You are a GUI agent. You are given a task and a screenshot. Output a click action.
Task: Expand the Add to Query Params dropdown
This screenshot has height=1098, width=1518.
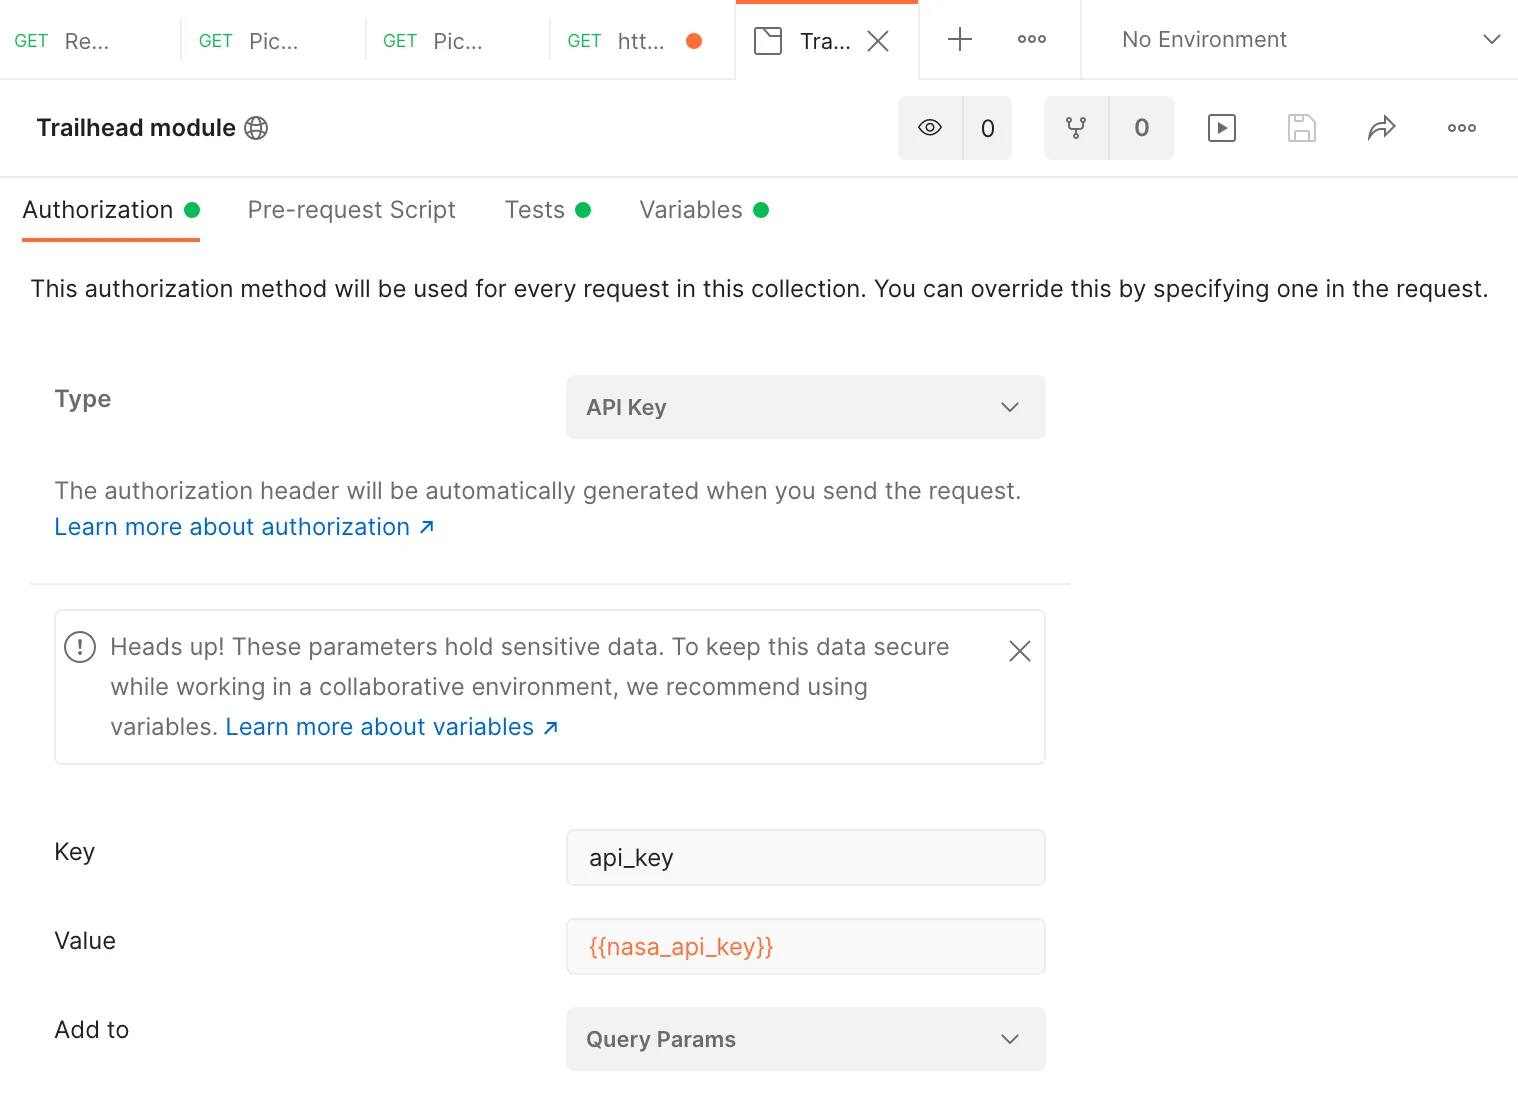pyautogui.click(x=805, y=1039)
